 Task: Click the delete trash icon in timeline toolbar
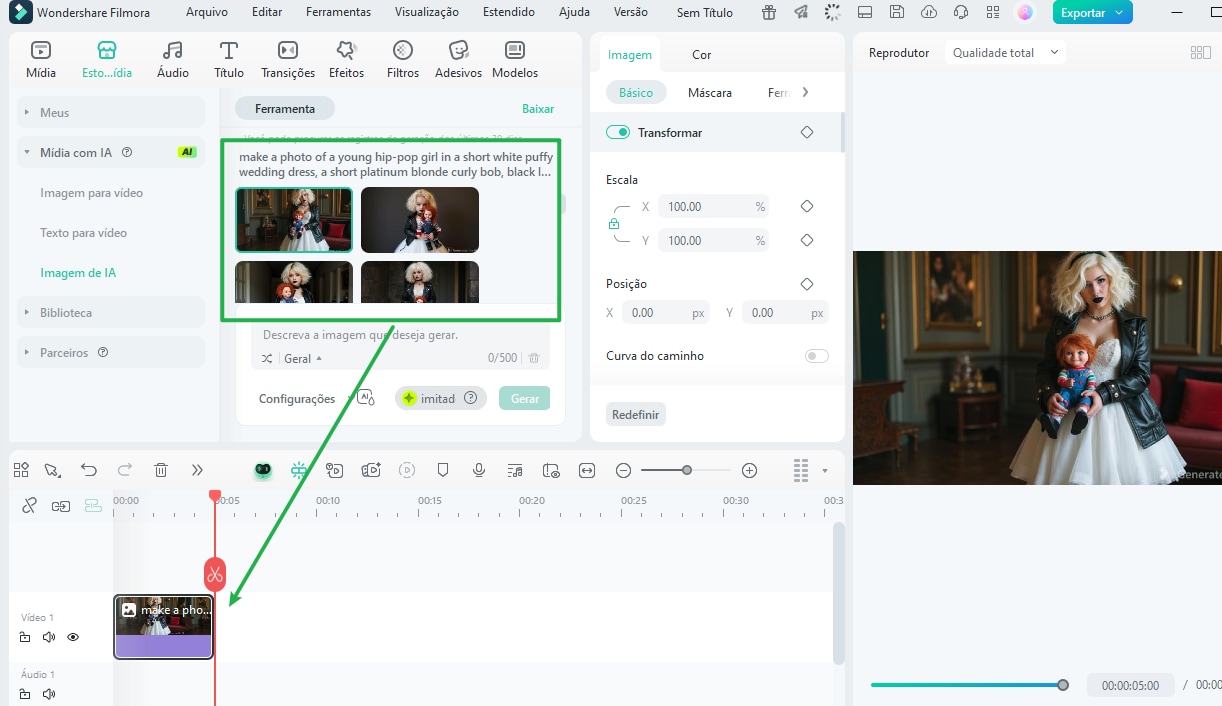pyautogui.click(x=161, y=470)
